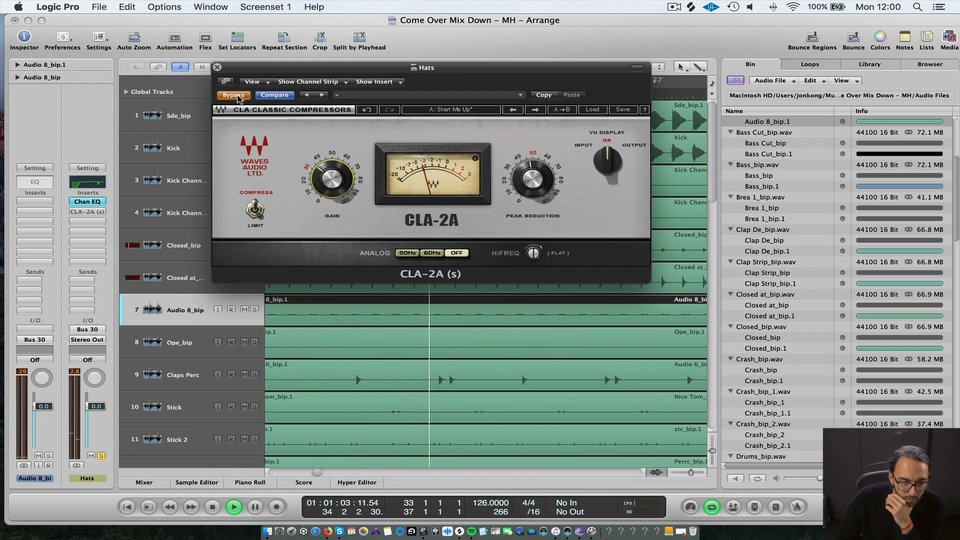The width and height of the screenshot is (960, 540).
Task: Open the Mixer tab at bottom
Action: pyautogui.click(x=144, y=482)
